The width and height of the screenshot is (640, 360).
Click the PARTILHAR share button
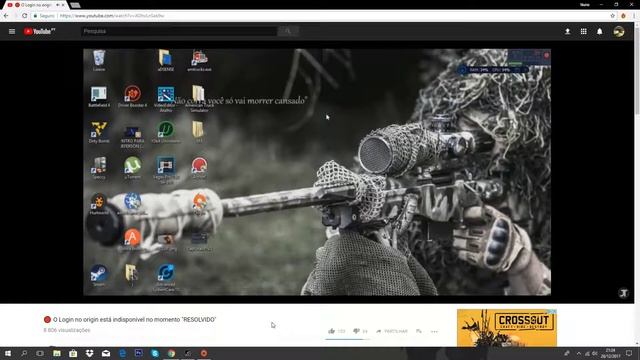coord(392,331)
